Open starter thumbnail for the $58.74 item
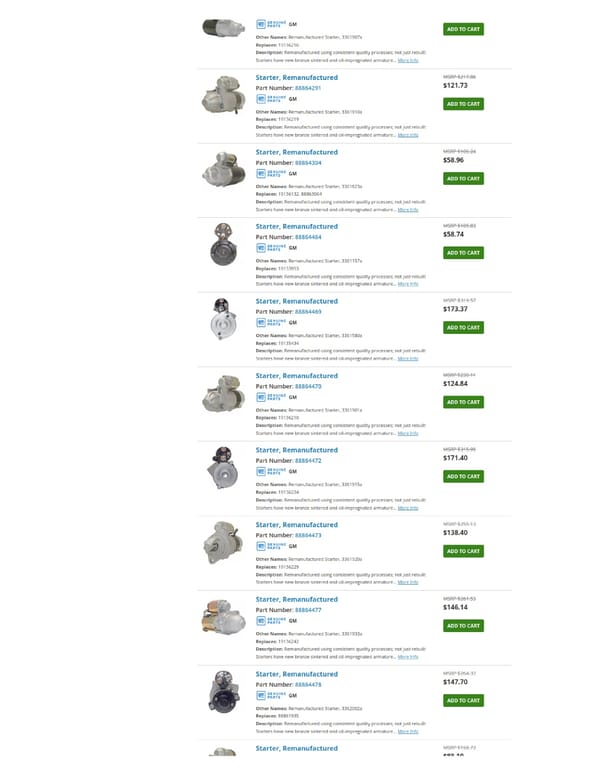600x776 pixels. click(x=223, y=244)
